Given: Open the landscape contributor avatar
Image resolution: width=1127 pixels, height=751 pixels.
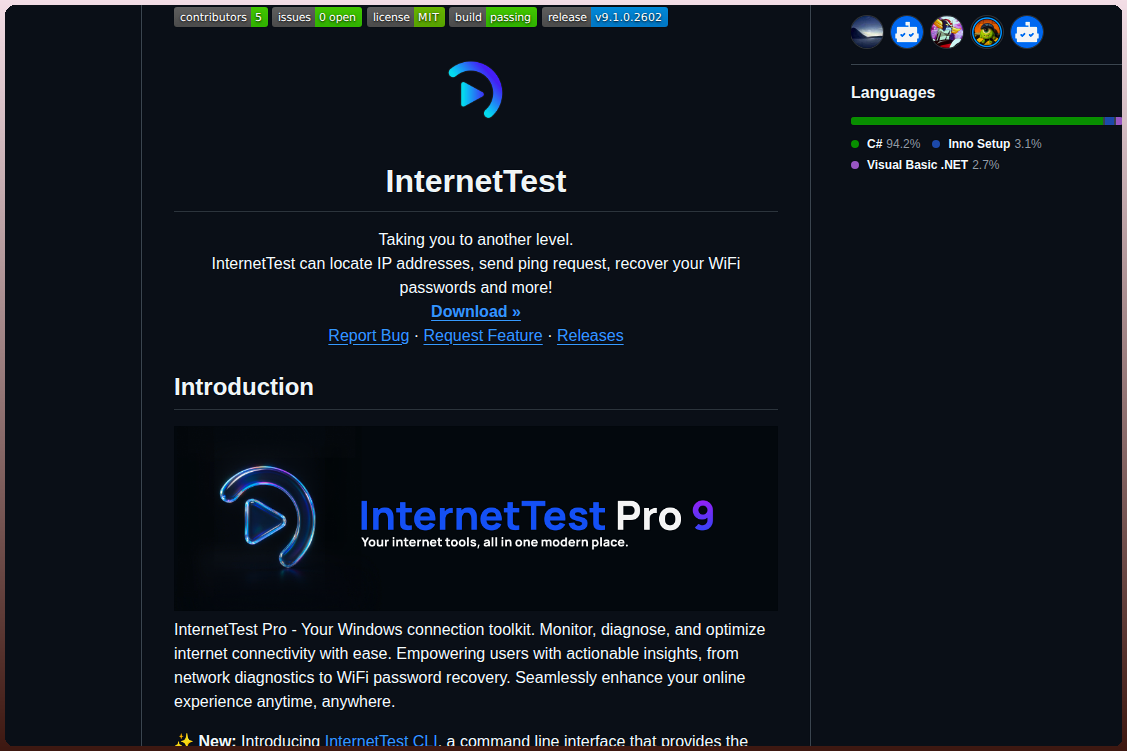Looking at the screenshot, I should [867, 32].
